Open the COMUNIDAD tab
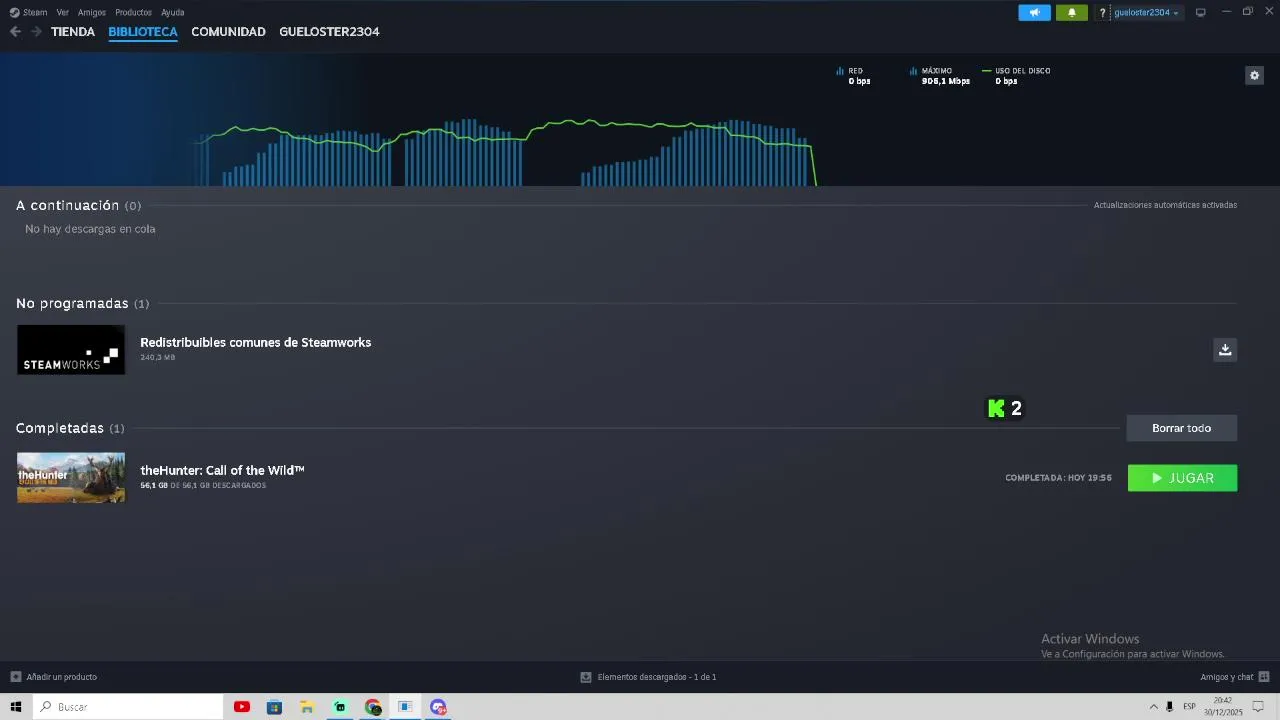 click(228, 32)
